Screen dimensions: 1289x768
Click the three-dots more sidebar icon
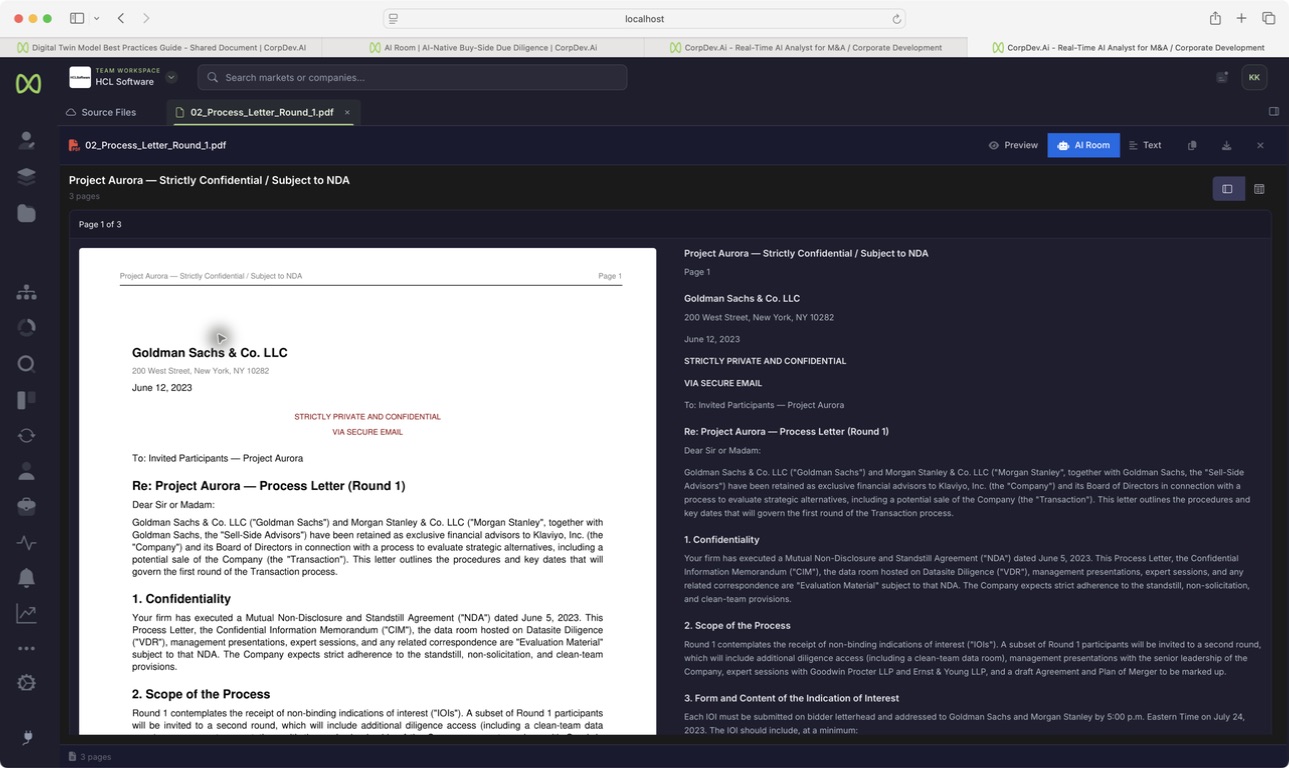[x=27, y=649]
